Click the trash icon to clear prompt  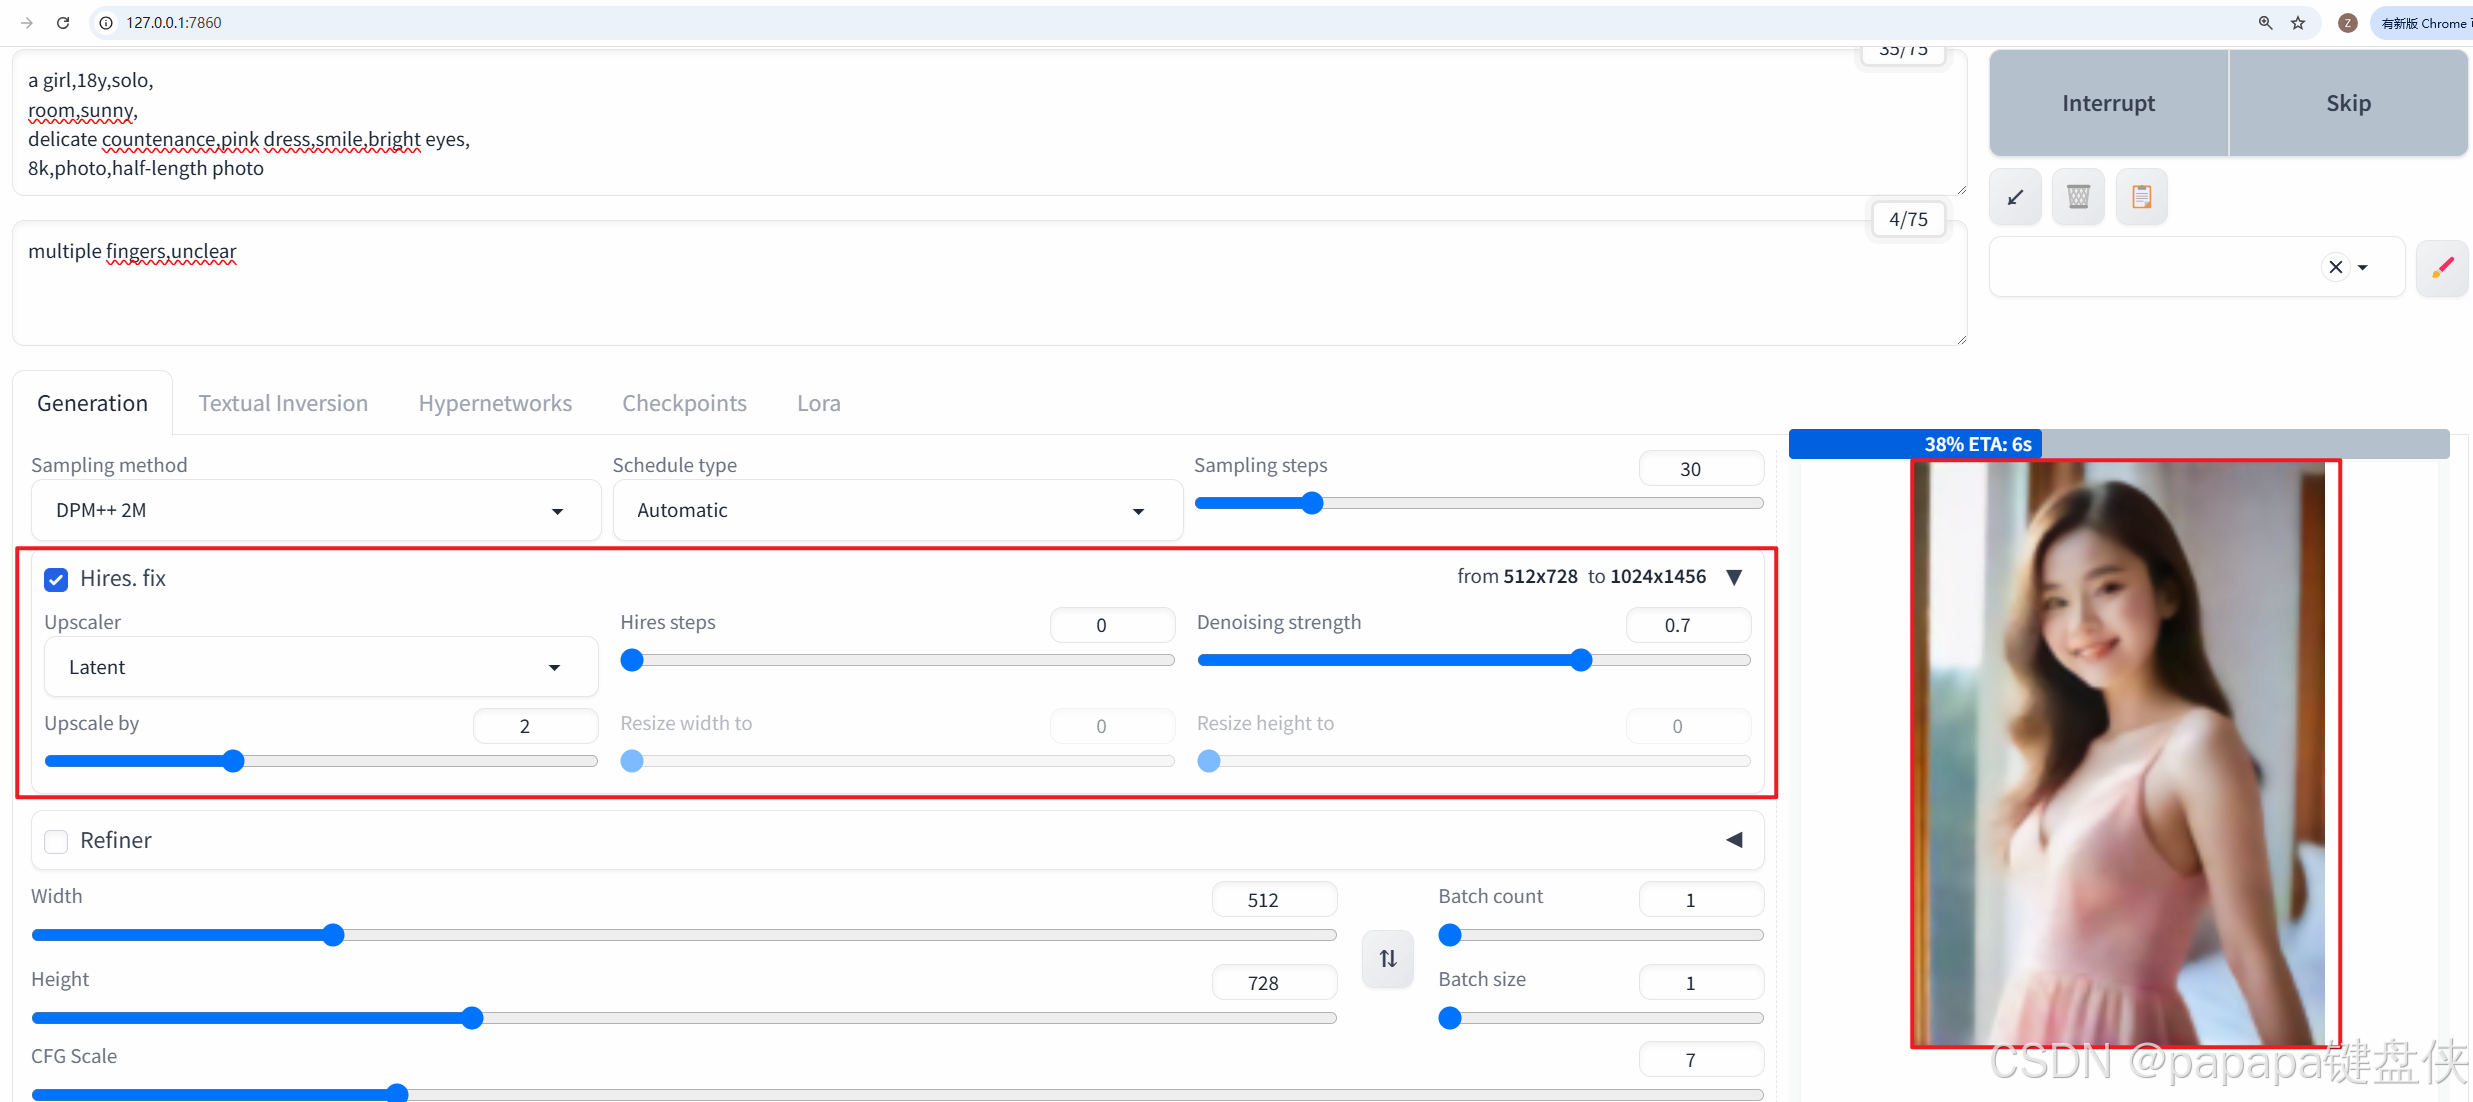pos(2078,197)
